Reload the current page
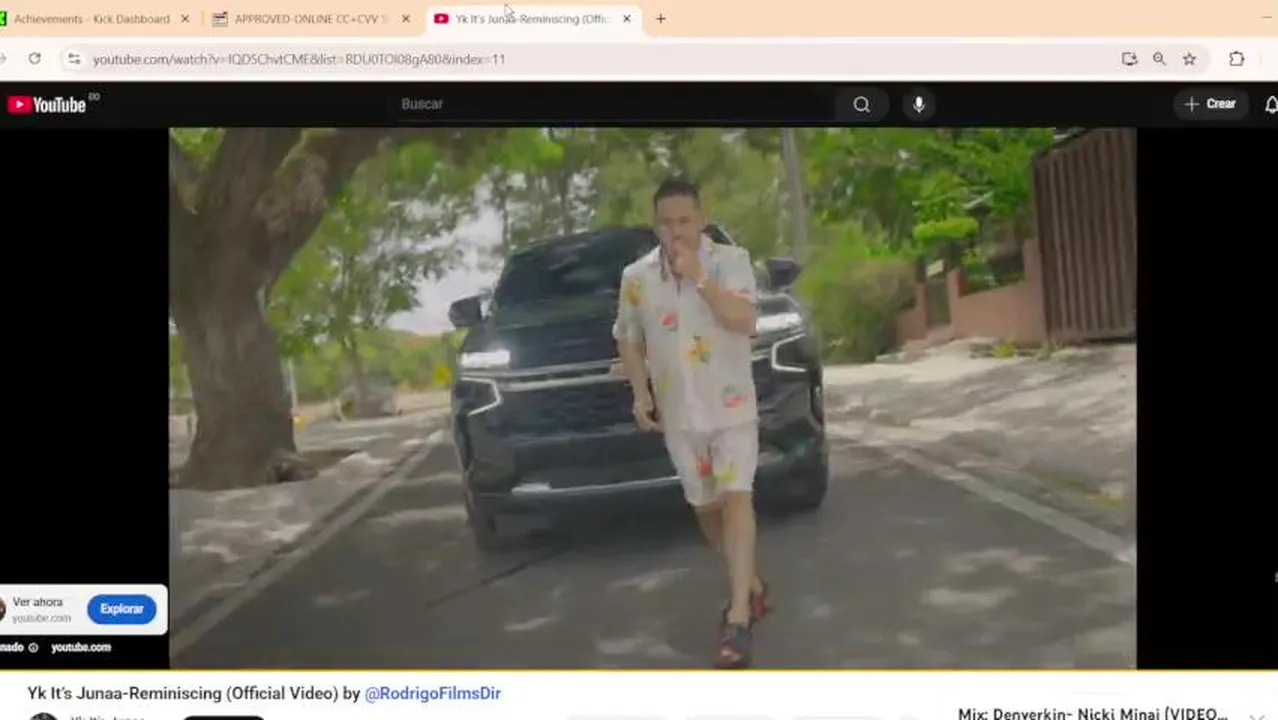This screenshot has height=720, width=1278. tap(34, 59)
